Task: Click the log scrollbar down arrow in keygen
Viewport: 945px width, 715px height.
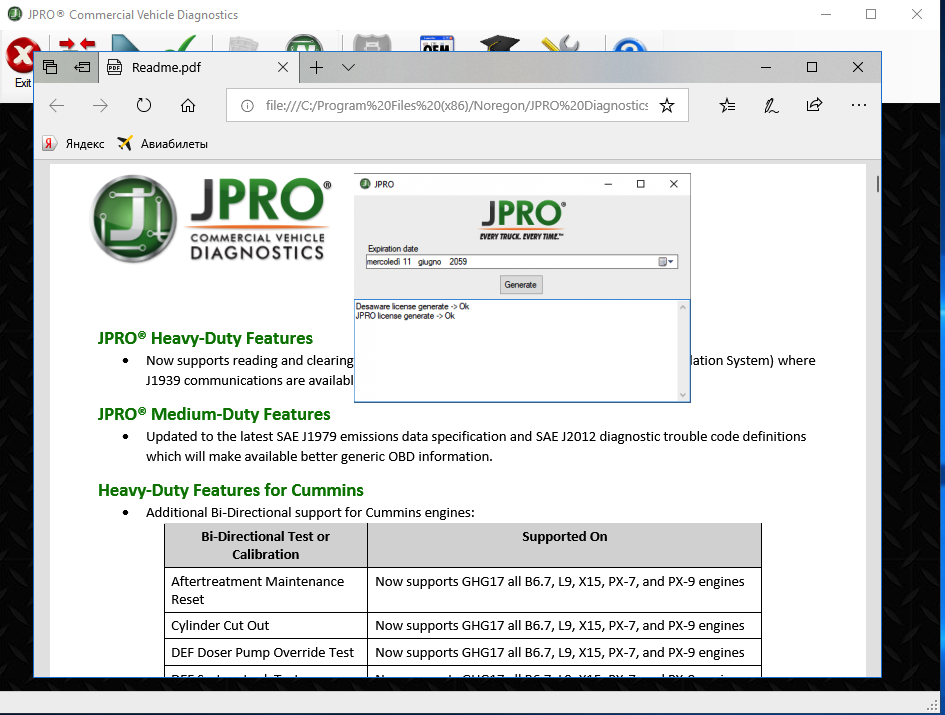Action: tap(682, 395)
